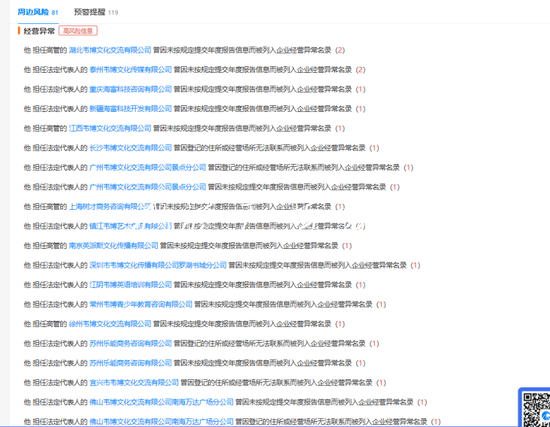Open 徐州韦博文化交流有限公司 link
This screenshot has width=550, height=427.
[x=110, y=324]
